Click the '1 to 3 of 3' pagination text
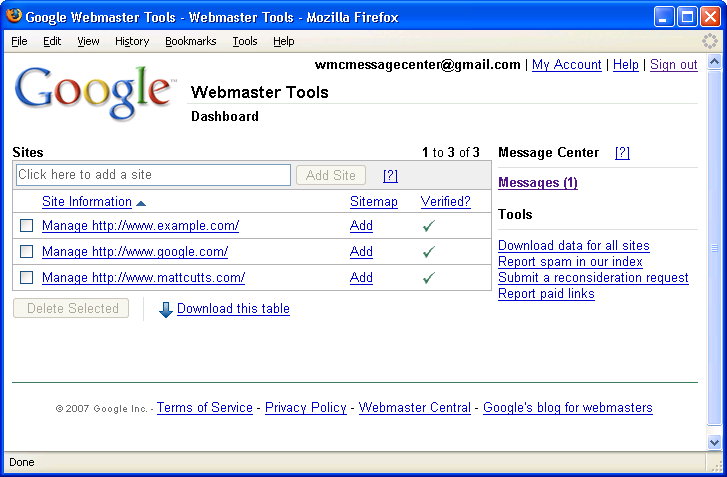The height and width of the screenshot is (477, 727). coord(450,153)
